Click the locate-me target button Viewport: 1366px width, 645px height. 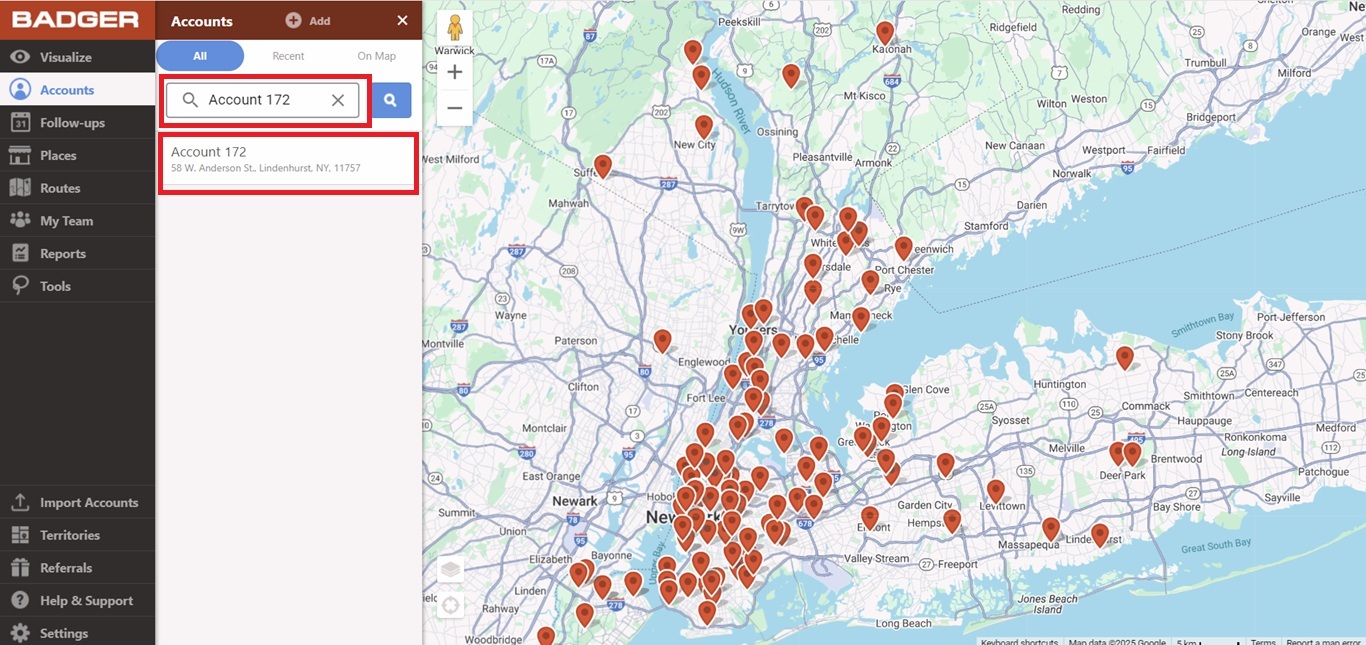click(x=451, y=605)
